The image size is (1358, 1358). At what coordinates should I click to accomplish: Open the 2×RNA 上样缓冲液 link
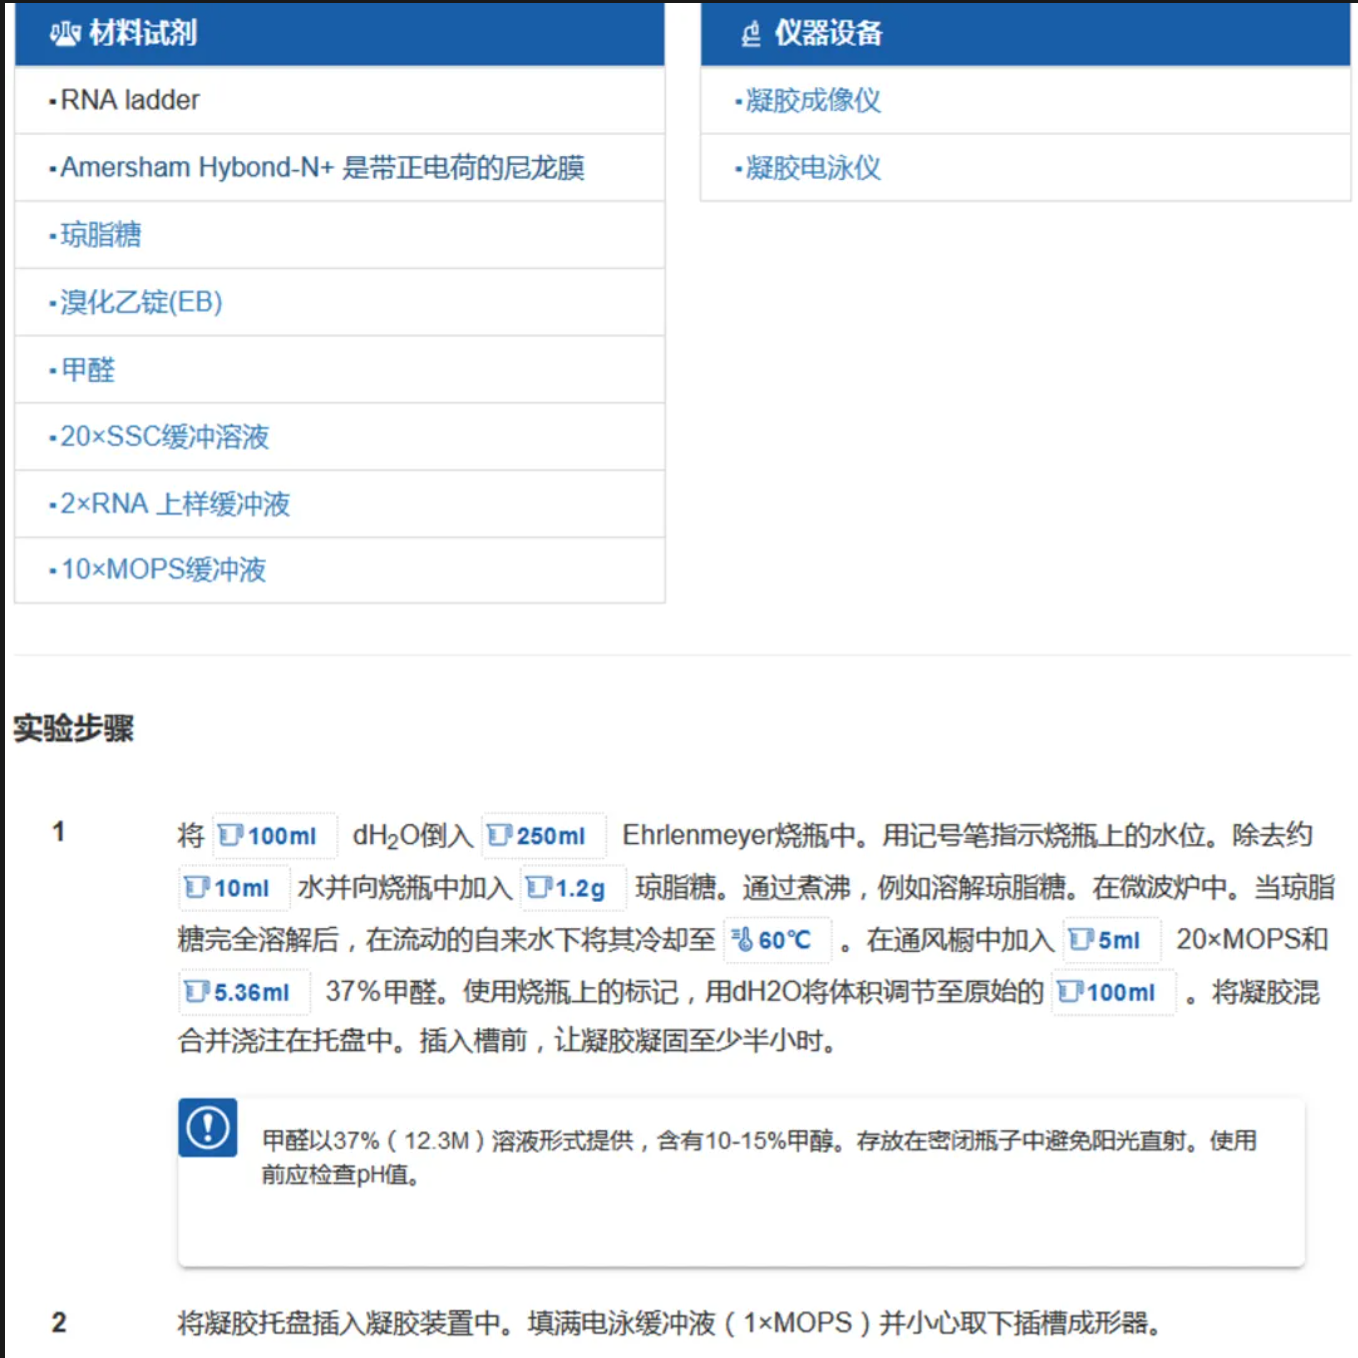click(175, 504)
